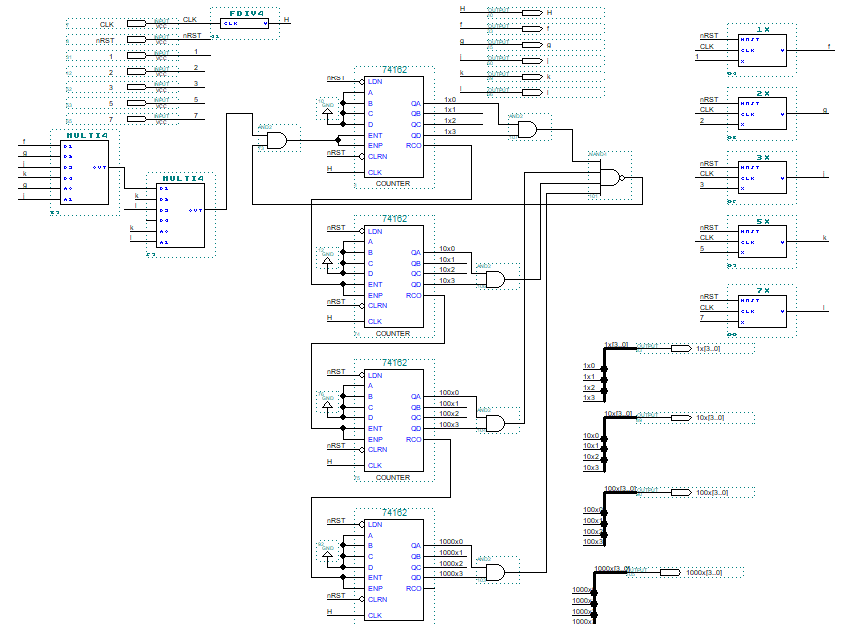Image resolution: width=863 pixels, height=624 pixels.
Task: Click the 10x0 net label at the counter's QA
Action: [x=447, y=249]
